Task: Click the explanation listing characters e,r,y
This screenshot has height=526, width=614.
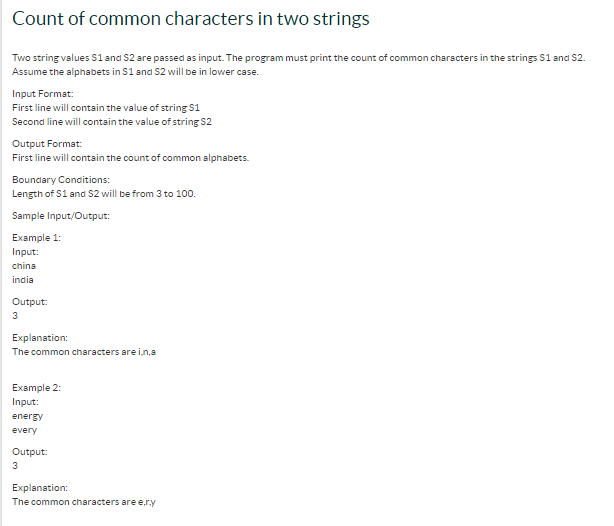Action: coord(85,501)
